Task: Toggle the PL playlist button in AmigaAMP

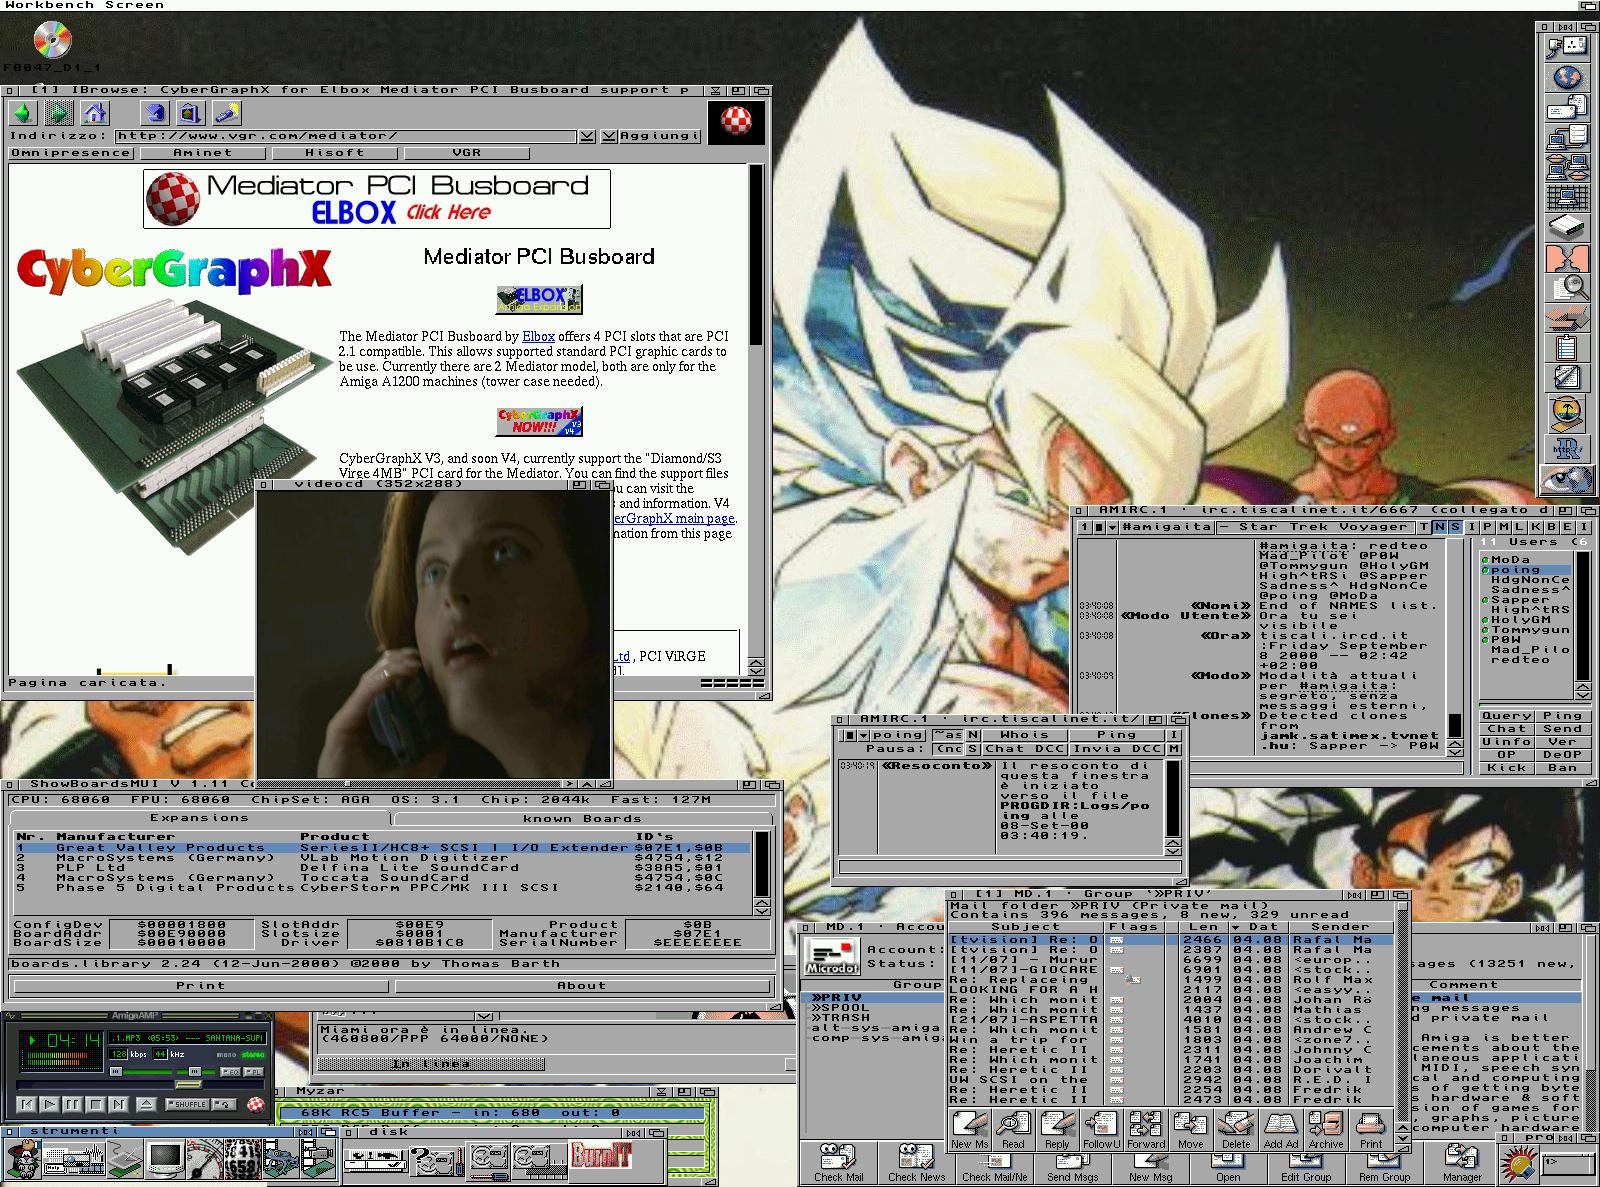Action: click(x=253, y=1072)
